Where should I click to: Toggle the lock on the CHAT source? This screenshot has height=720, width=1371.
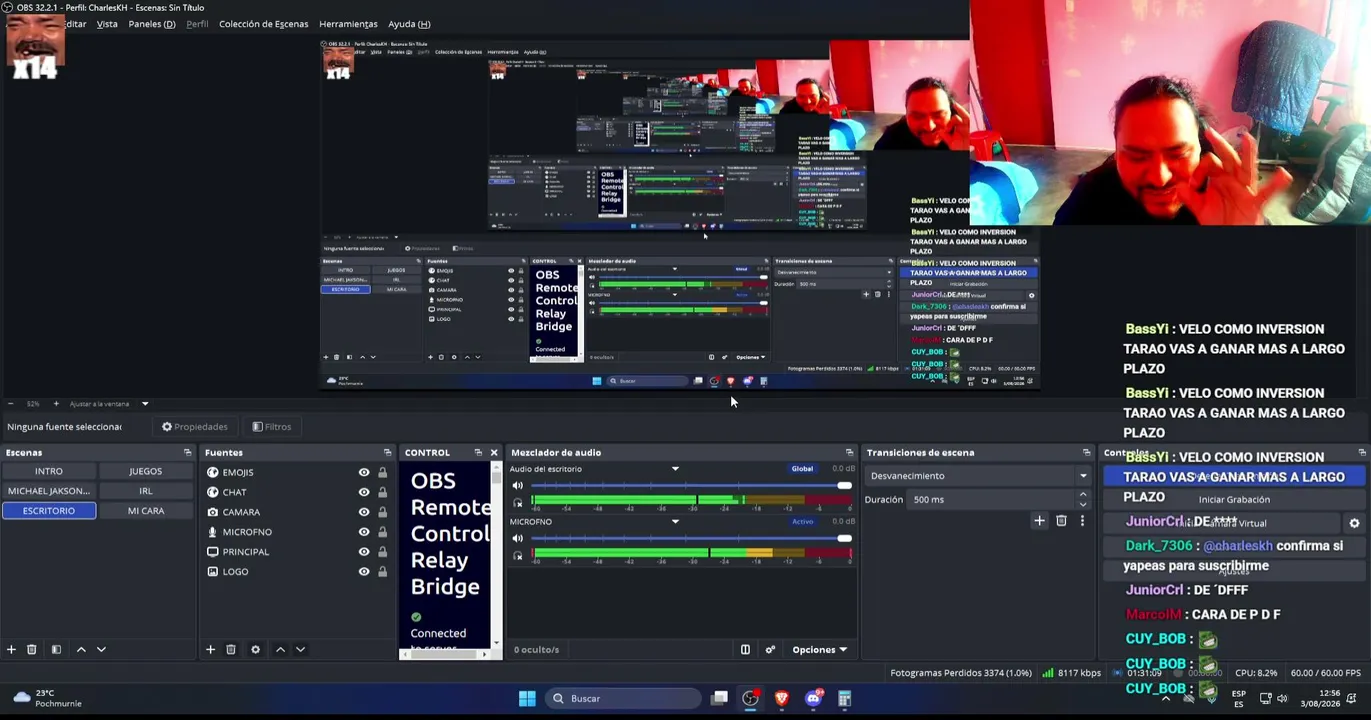382,492
